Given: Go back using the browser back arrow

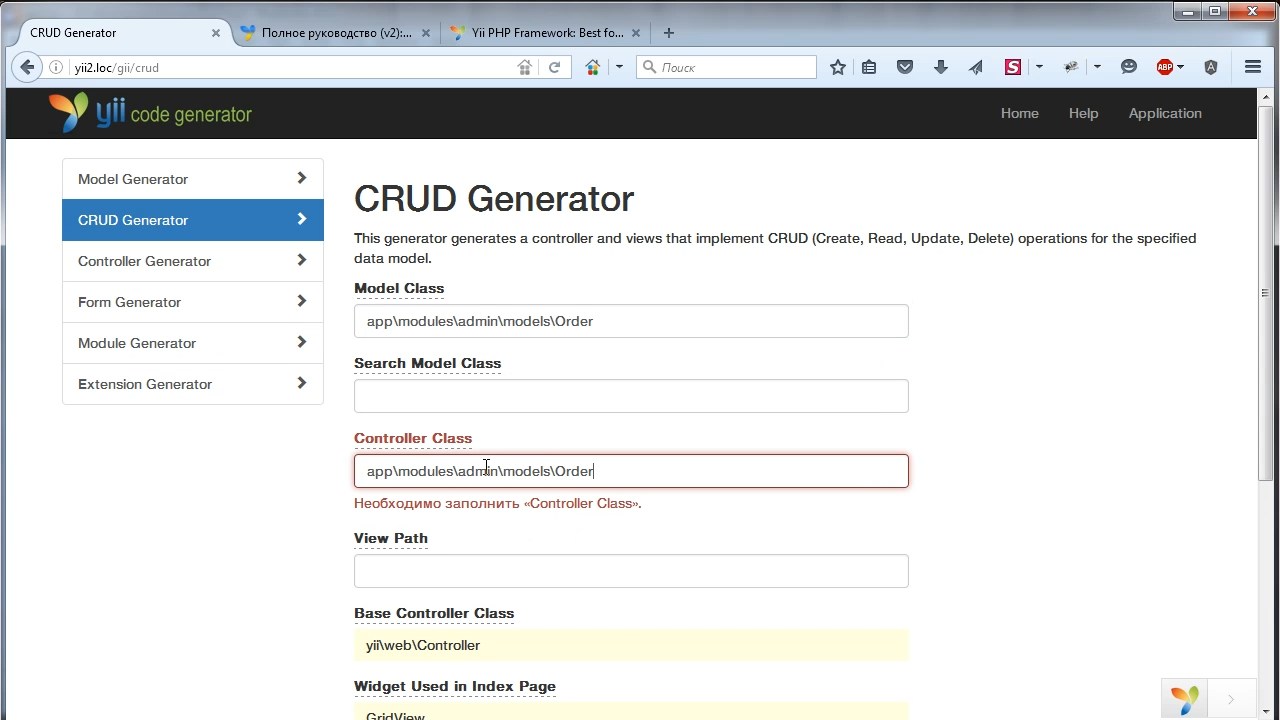Looking at the screenshot, I should pyautogui.click(x=27, y=67).
